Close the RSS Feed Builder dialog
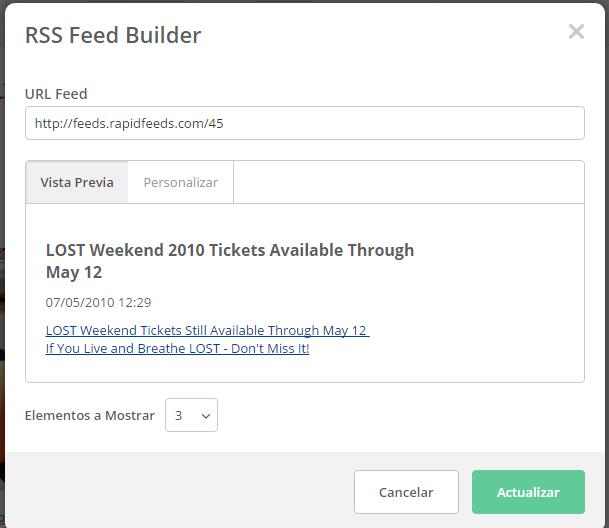 576,31
